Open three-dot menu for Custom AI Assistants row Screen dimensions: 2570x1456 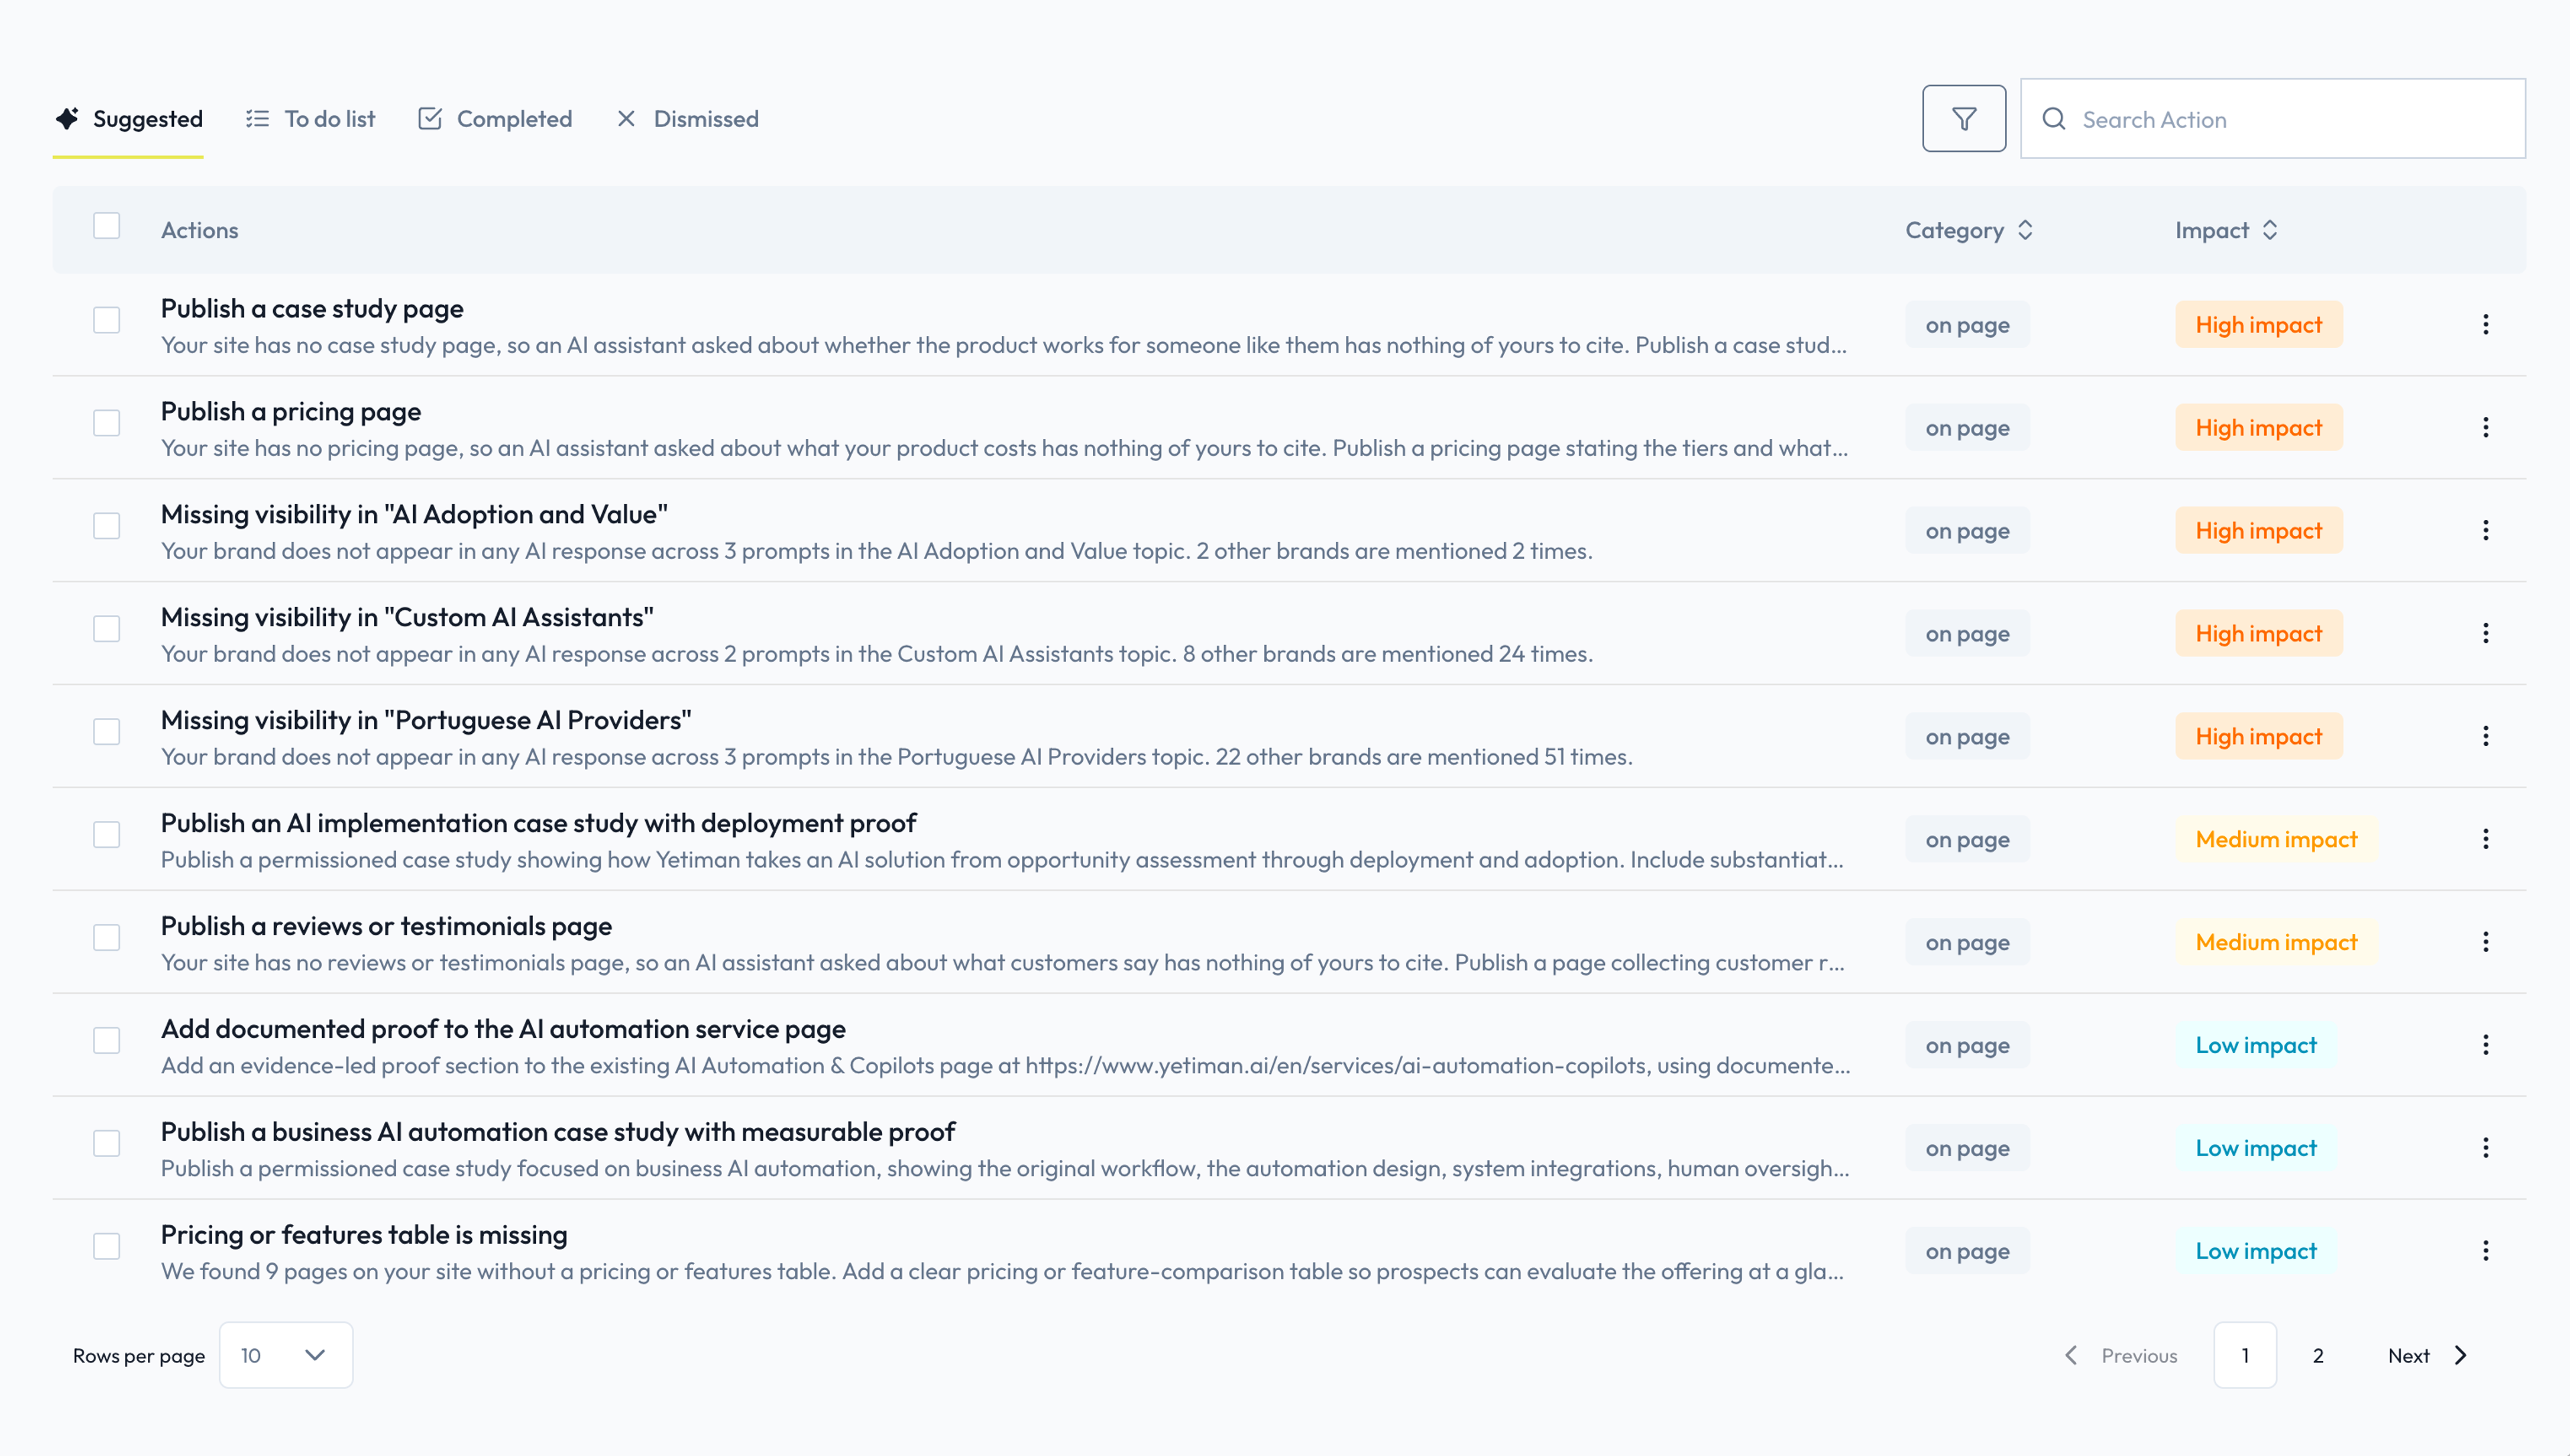pos(2485,634)
